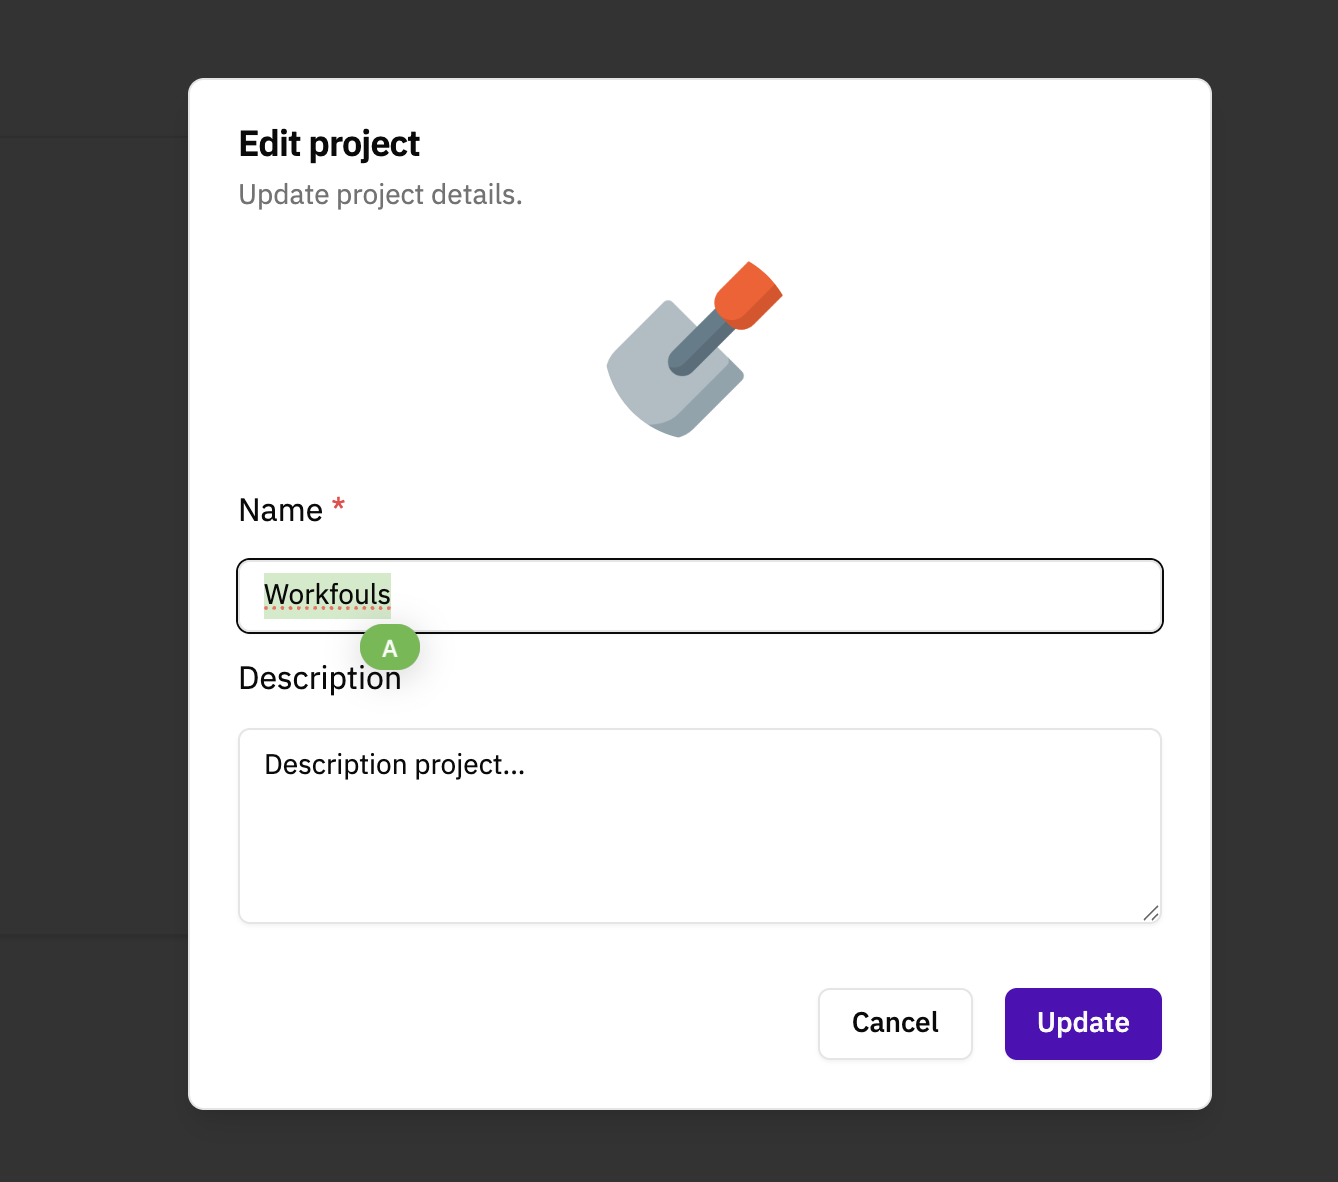This screenshot has height=1182, width=1338.
Task: Click the Name field label
Action: point(280,511)
